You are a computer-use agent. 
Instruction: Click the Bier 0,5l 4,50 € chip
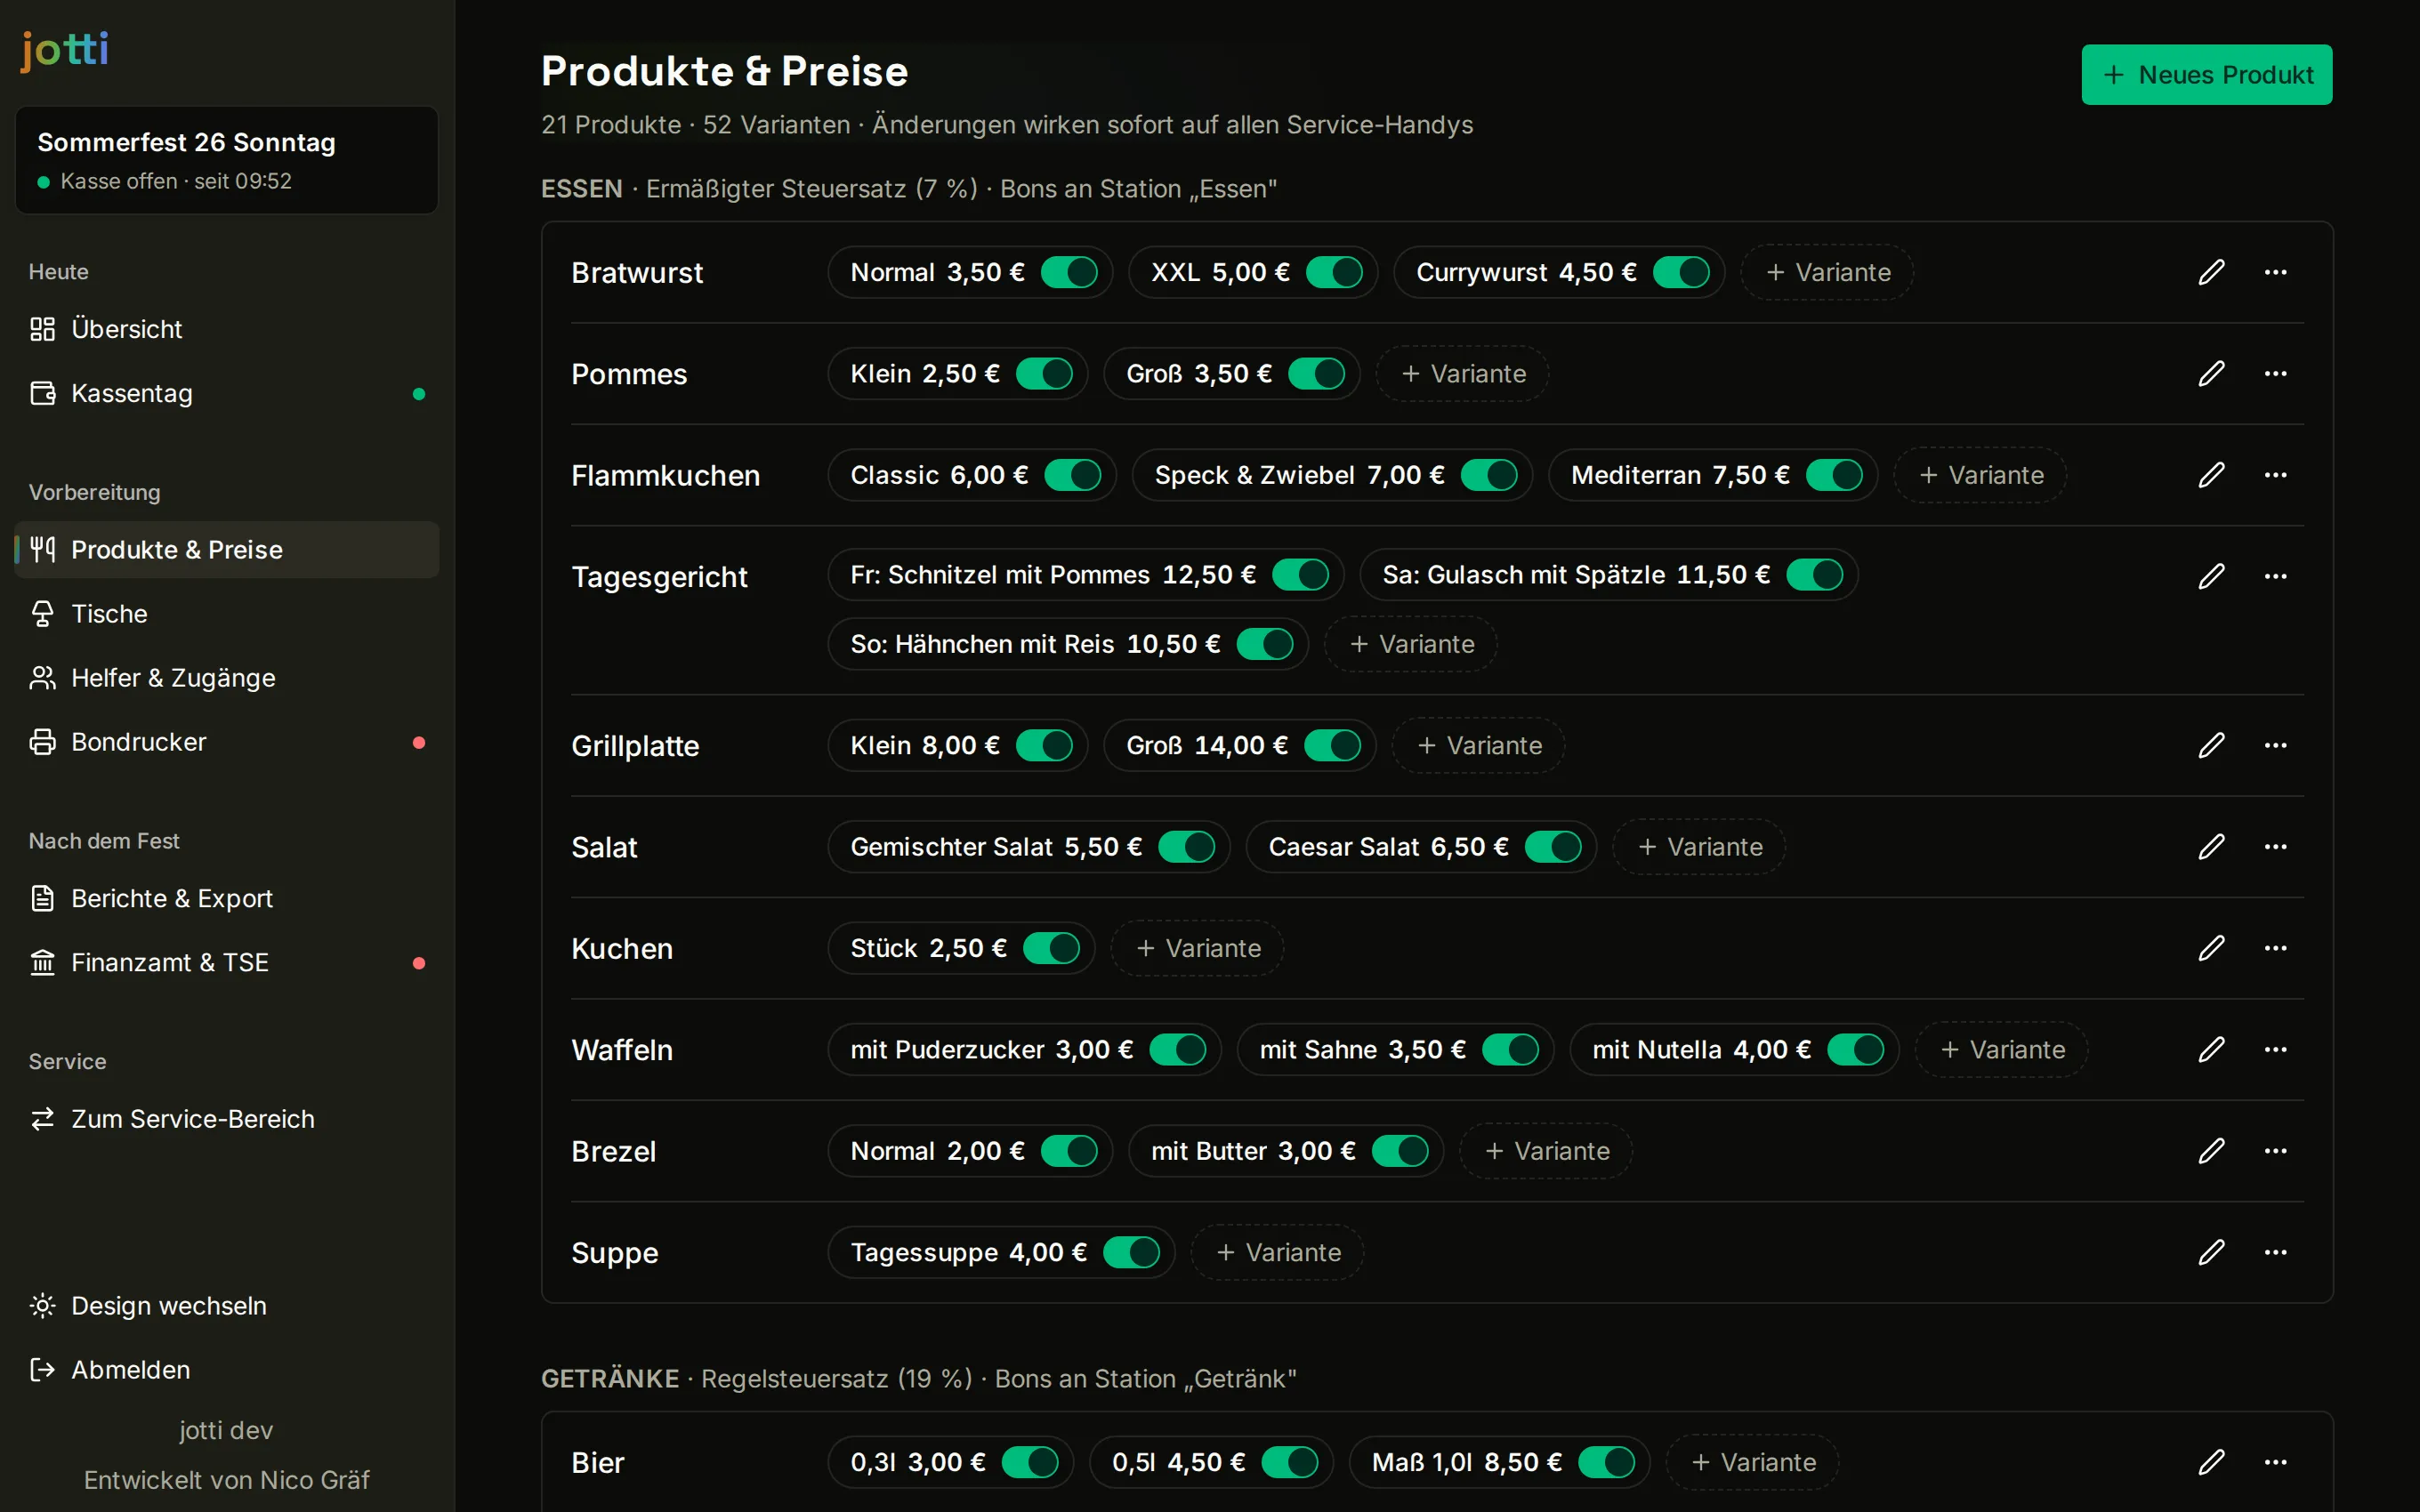(x=1210, y=1462)
